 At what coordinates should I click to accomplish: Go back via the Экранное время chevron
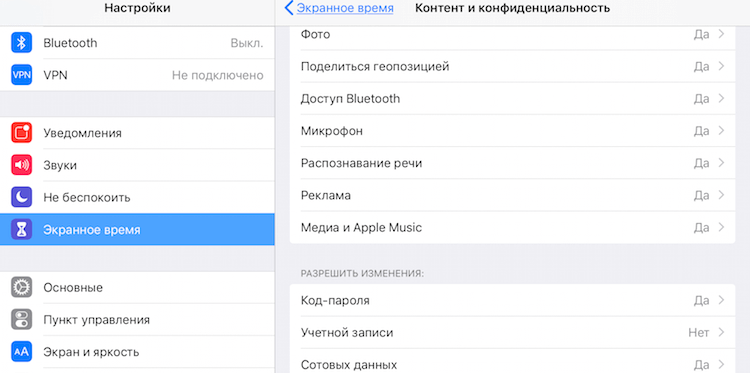click(x=288, y=8)
